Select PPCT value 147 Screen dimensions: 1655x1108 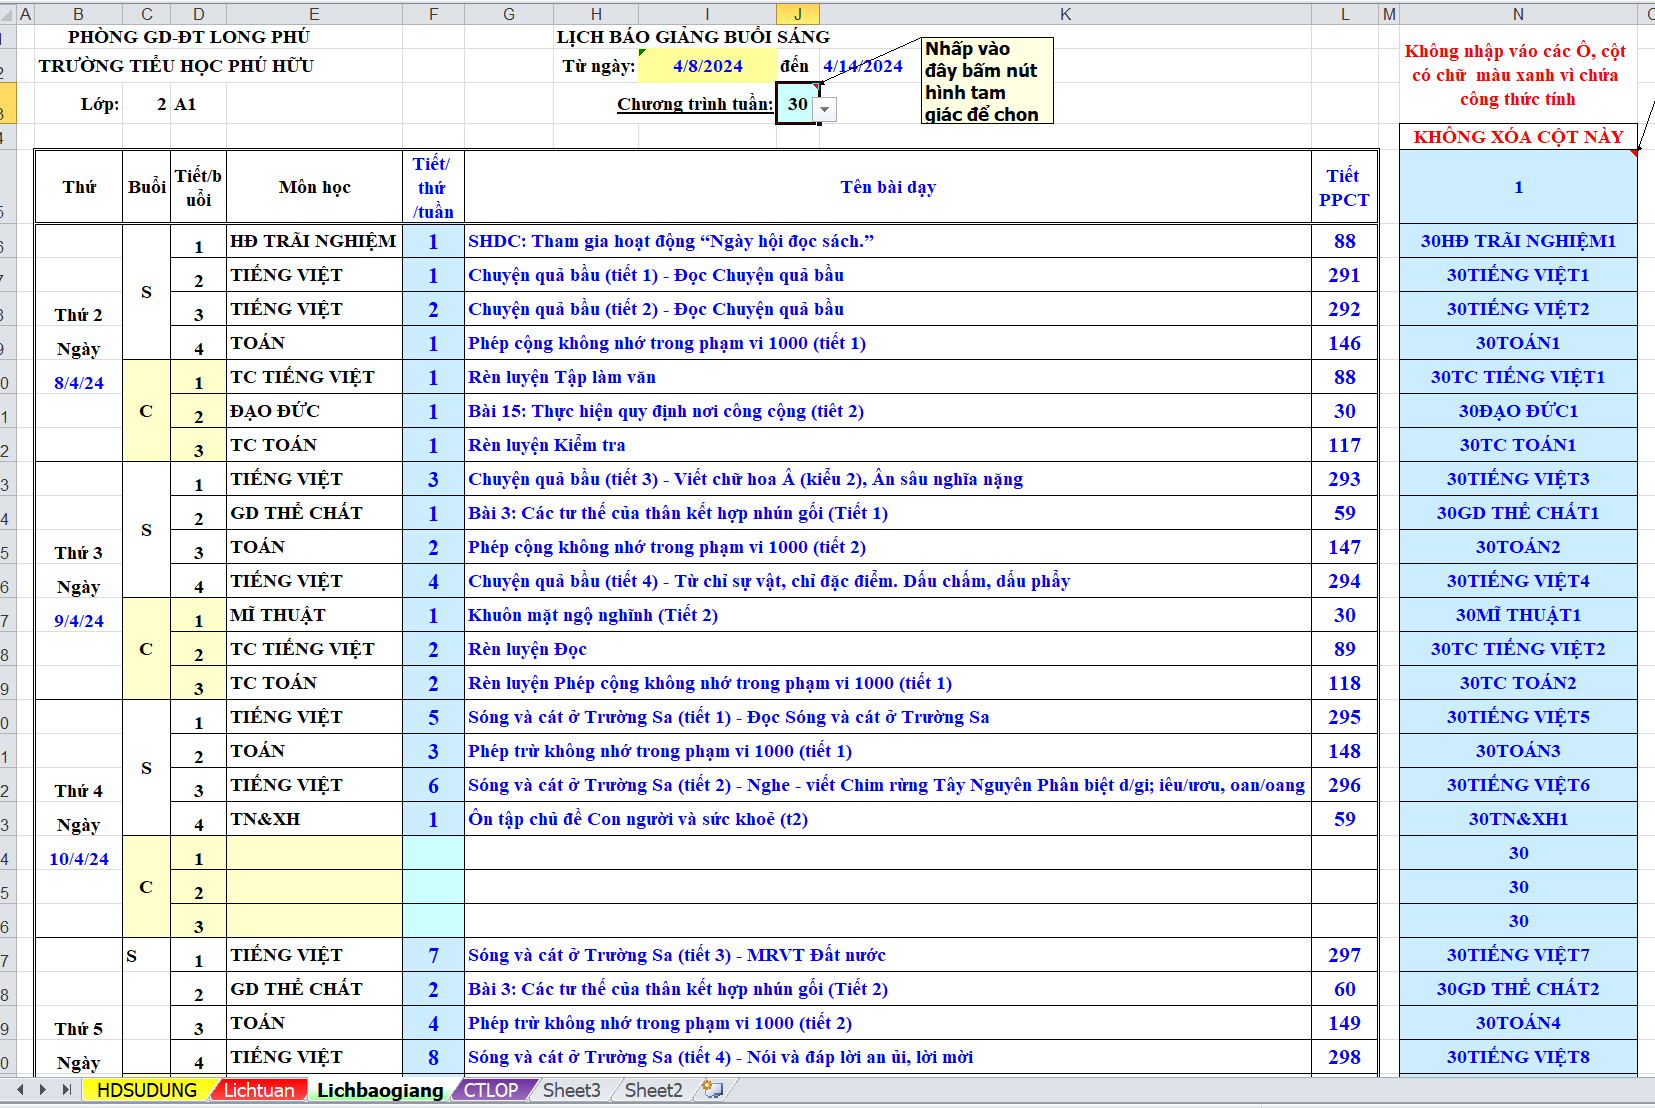tap(1344, 547)
